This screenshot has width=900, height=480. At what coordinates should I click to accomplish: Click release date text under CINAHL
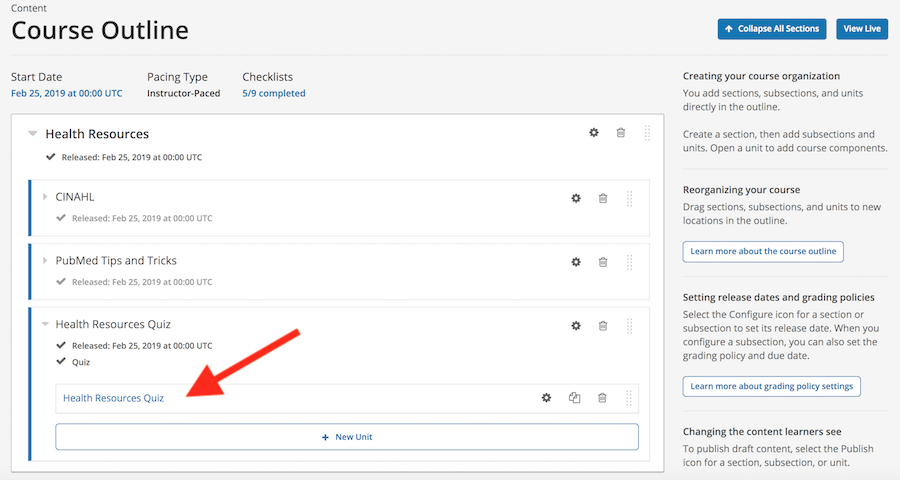point(142,218)
